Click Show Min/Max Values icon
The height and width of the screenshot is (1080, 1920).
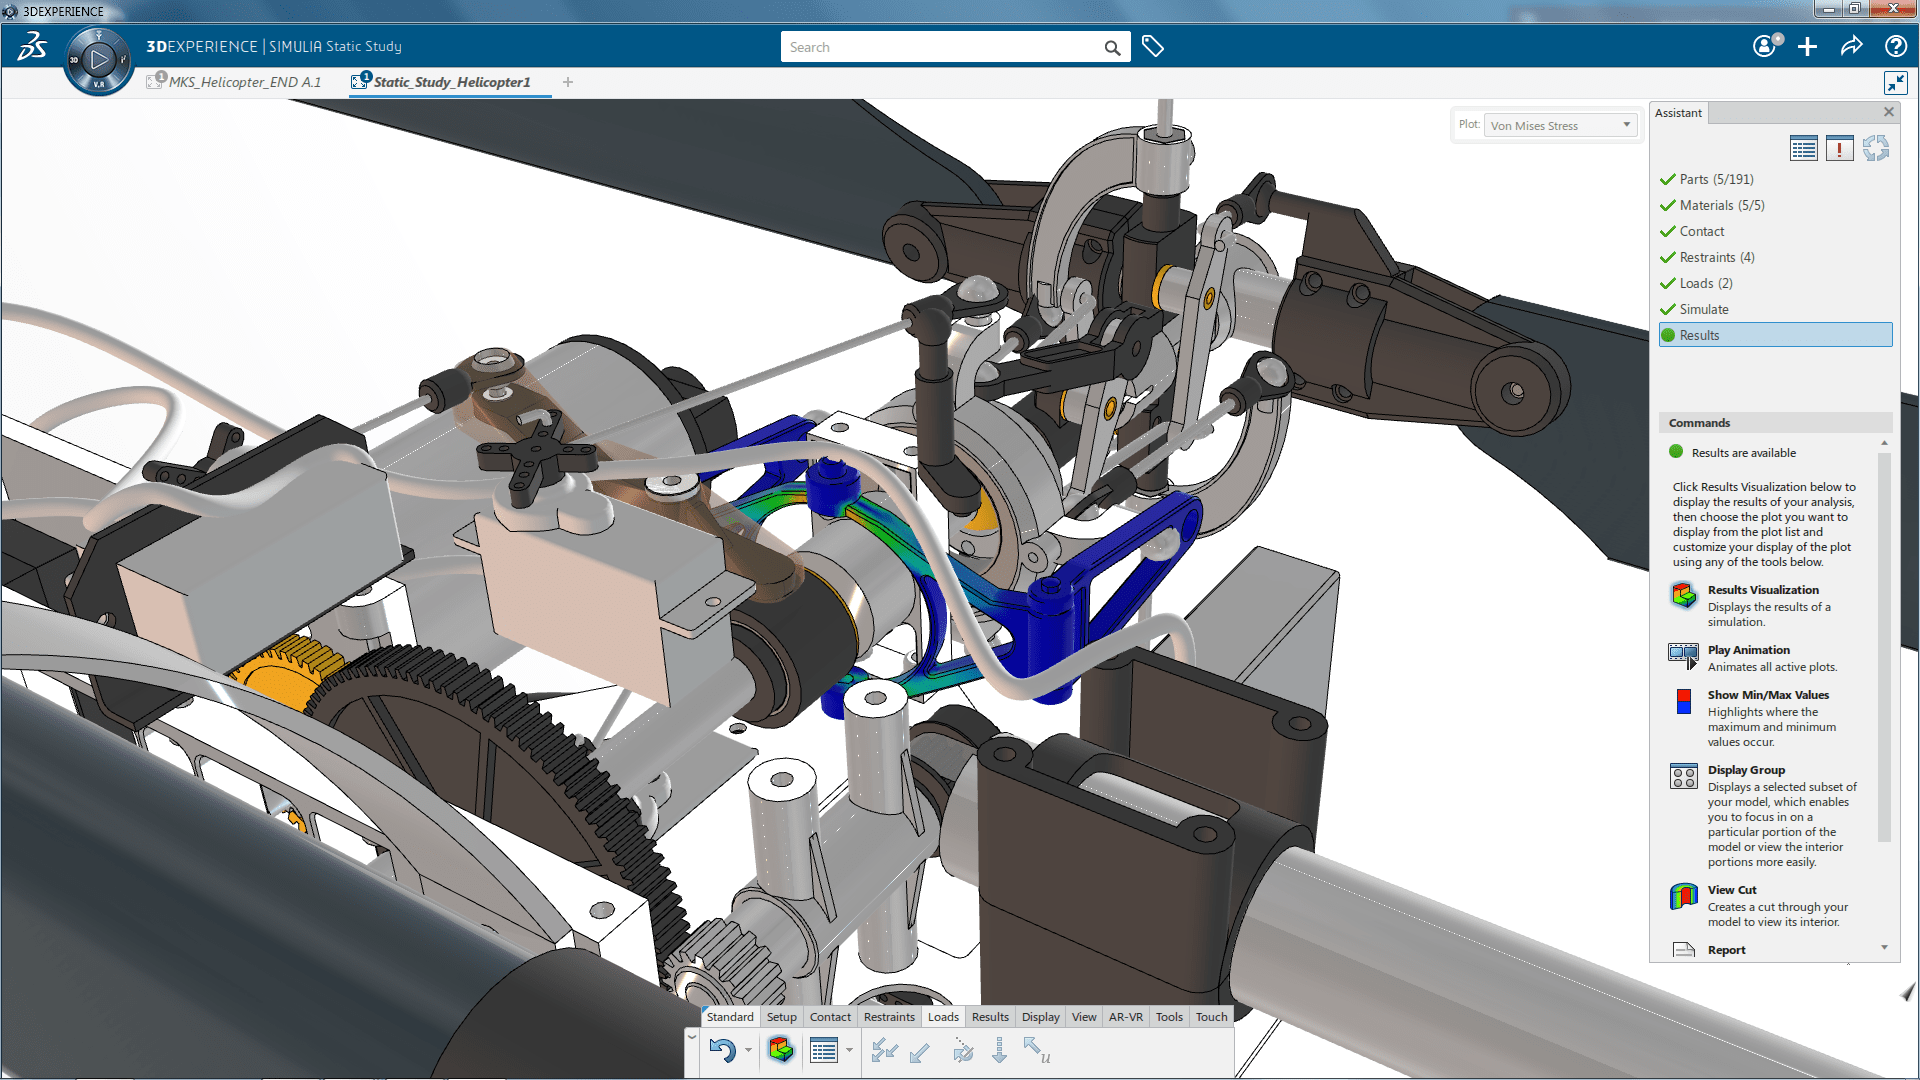[x=1683, y=701]
